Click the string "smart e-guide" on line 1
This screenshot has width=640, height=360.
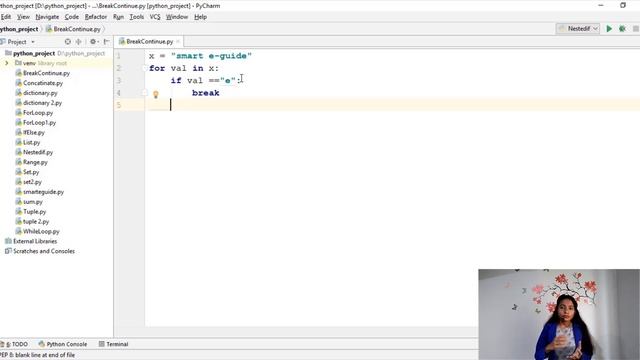click(211, 56)
